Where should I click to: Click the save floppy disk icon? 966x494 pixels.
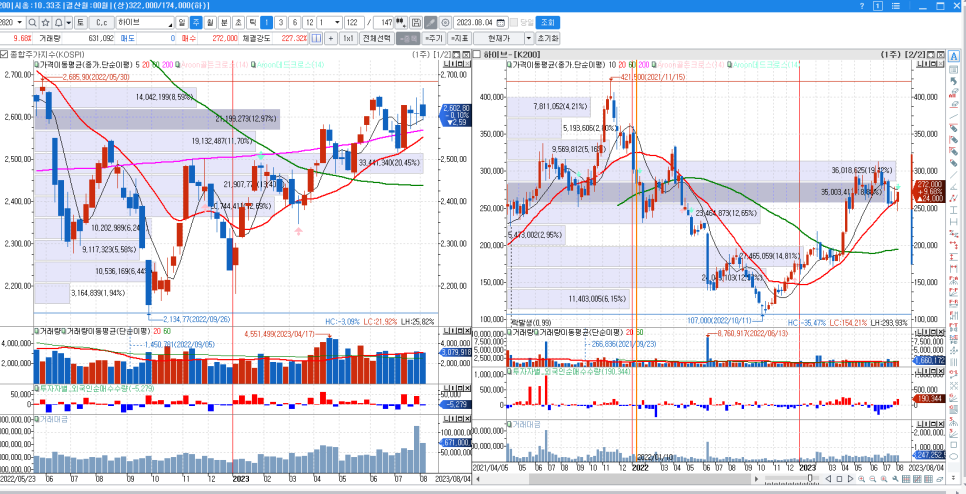coord(416,22)
